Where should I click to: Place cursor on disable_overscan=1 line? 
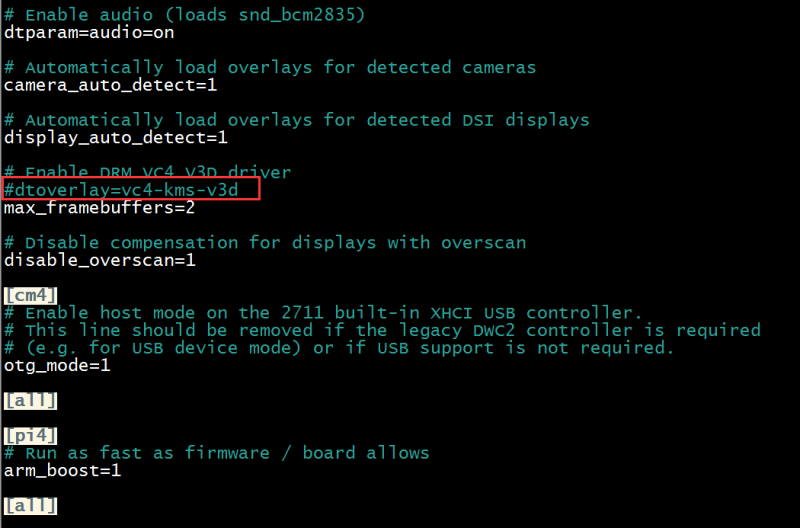click(x=99, y=260)
